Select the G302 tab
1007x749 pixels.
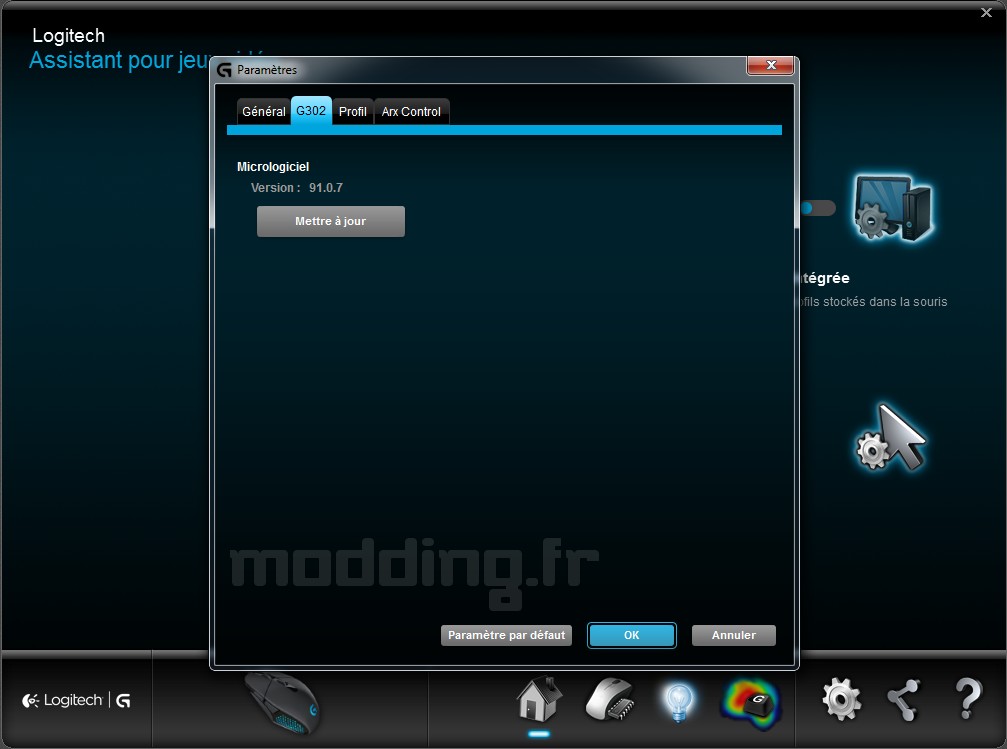click(311, 110)
